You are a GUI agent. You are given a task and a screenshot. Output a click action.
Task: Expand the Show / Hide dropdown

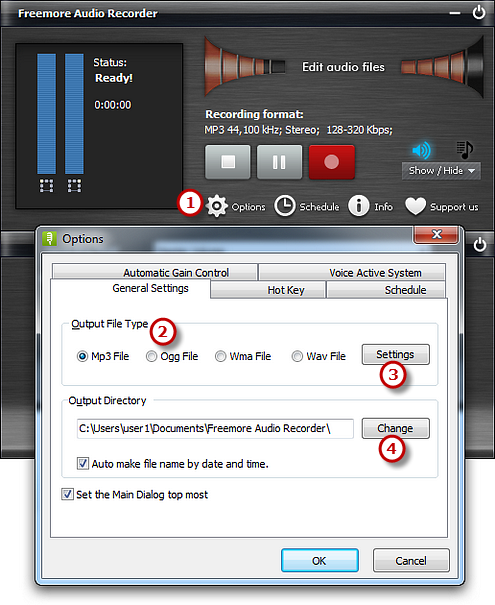pyautogui.click(x=441, y=171)
